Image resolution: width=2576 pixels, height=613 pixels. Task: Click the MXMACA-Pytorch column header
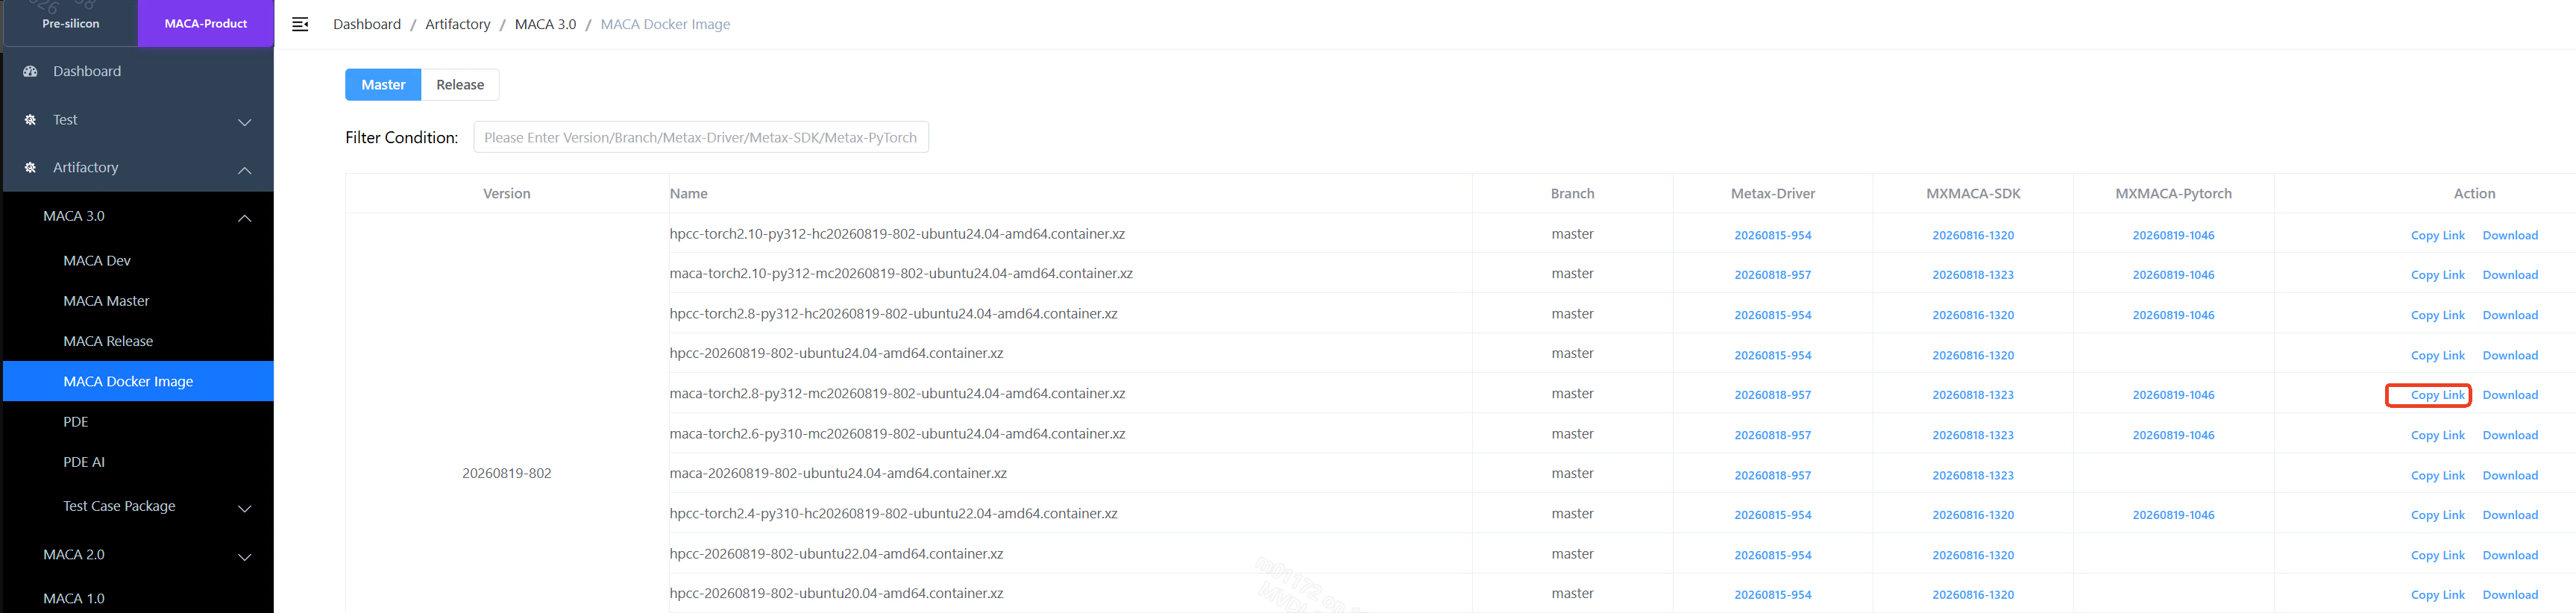(x=2173, y=193)
